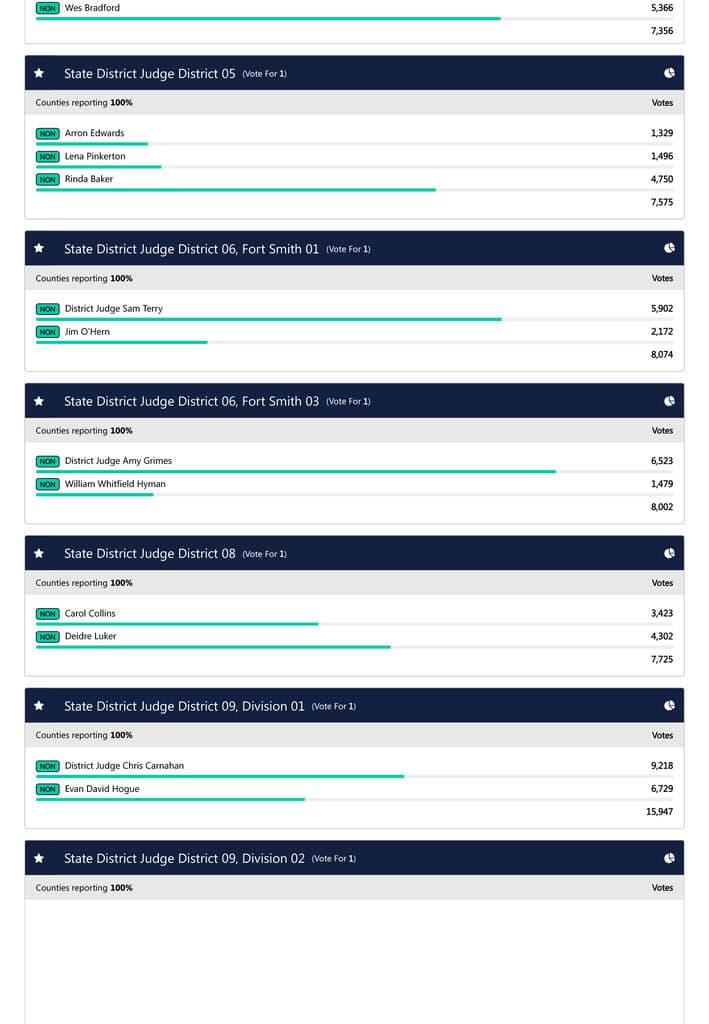Click candidate District Judge Sam Terry
The image size is (709, 1024).
tap(113, 308)
